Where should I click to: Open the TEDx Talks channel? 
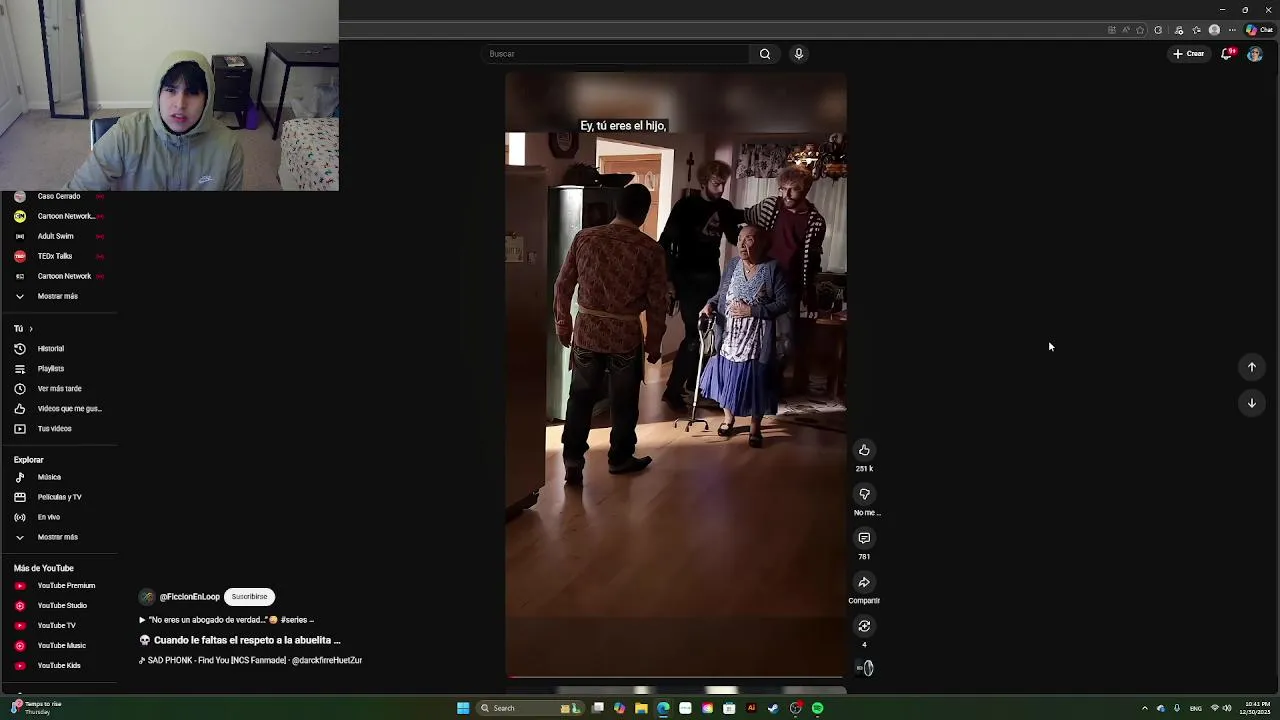click(55, 256)
